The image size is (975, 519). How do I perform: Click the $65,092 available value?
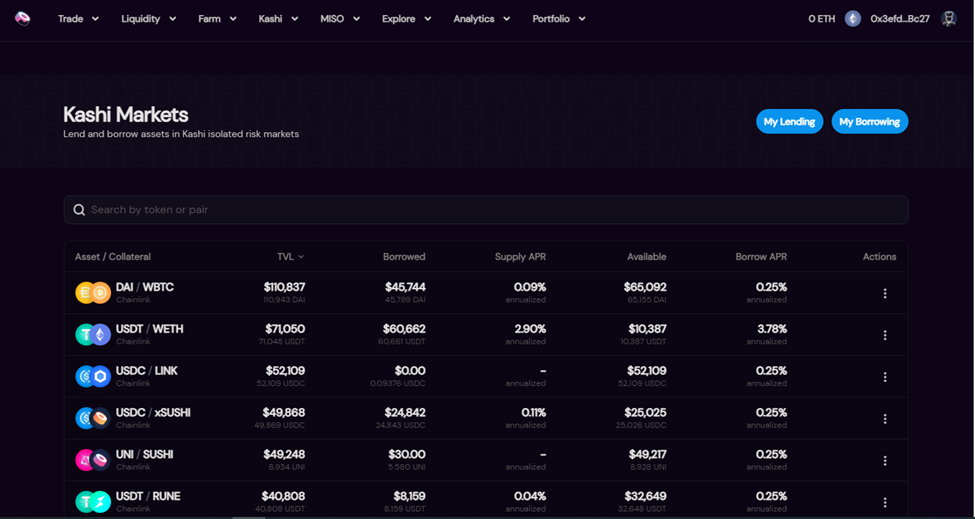pos(645,287)
